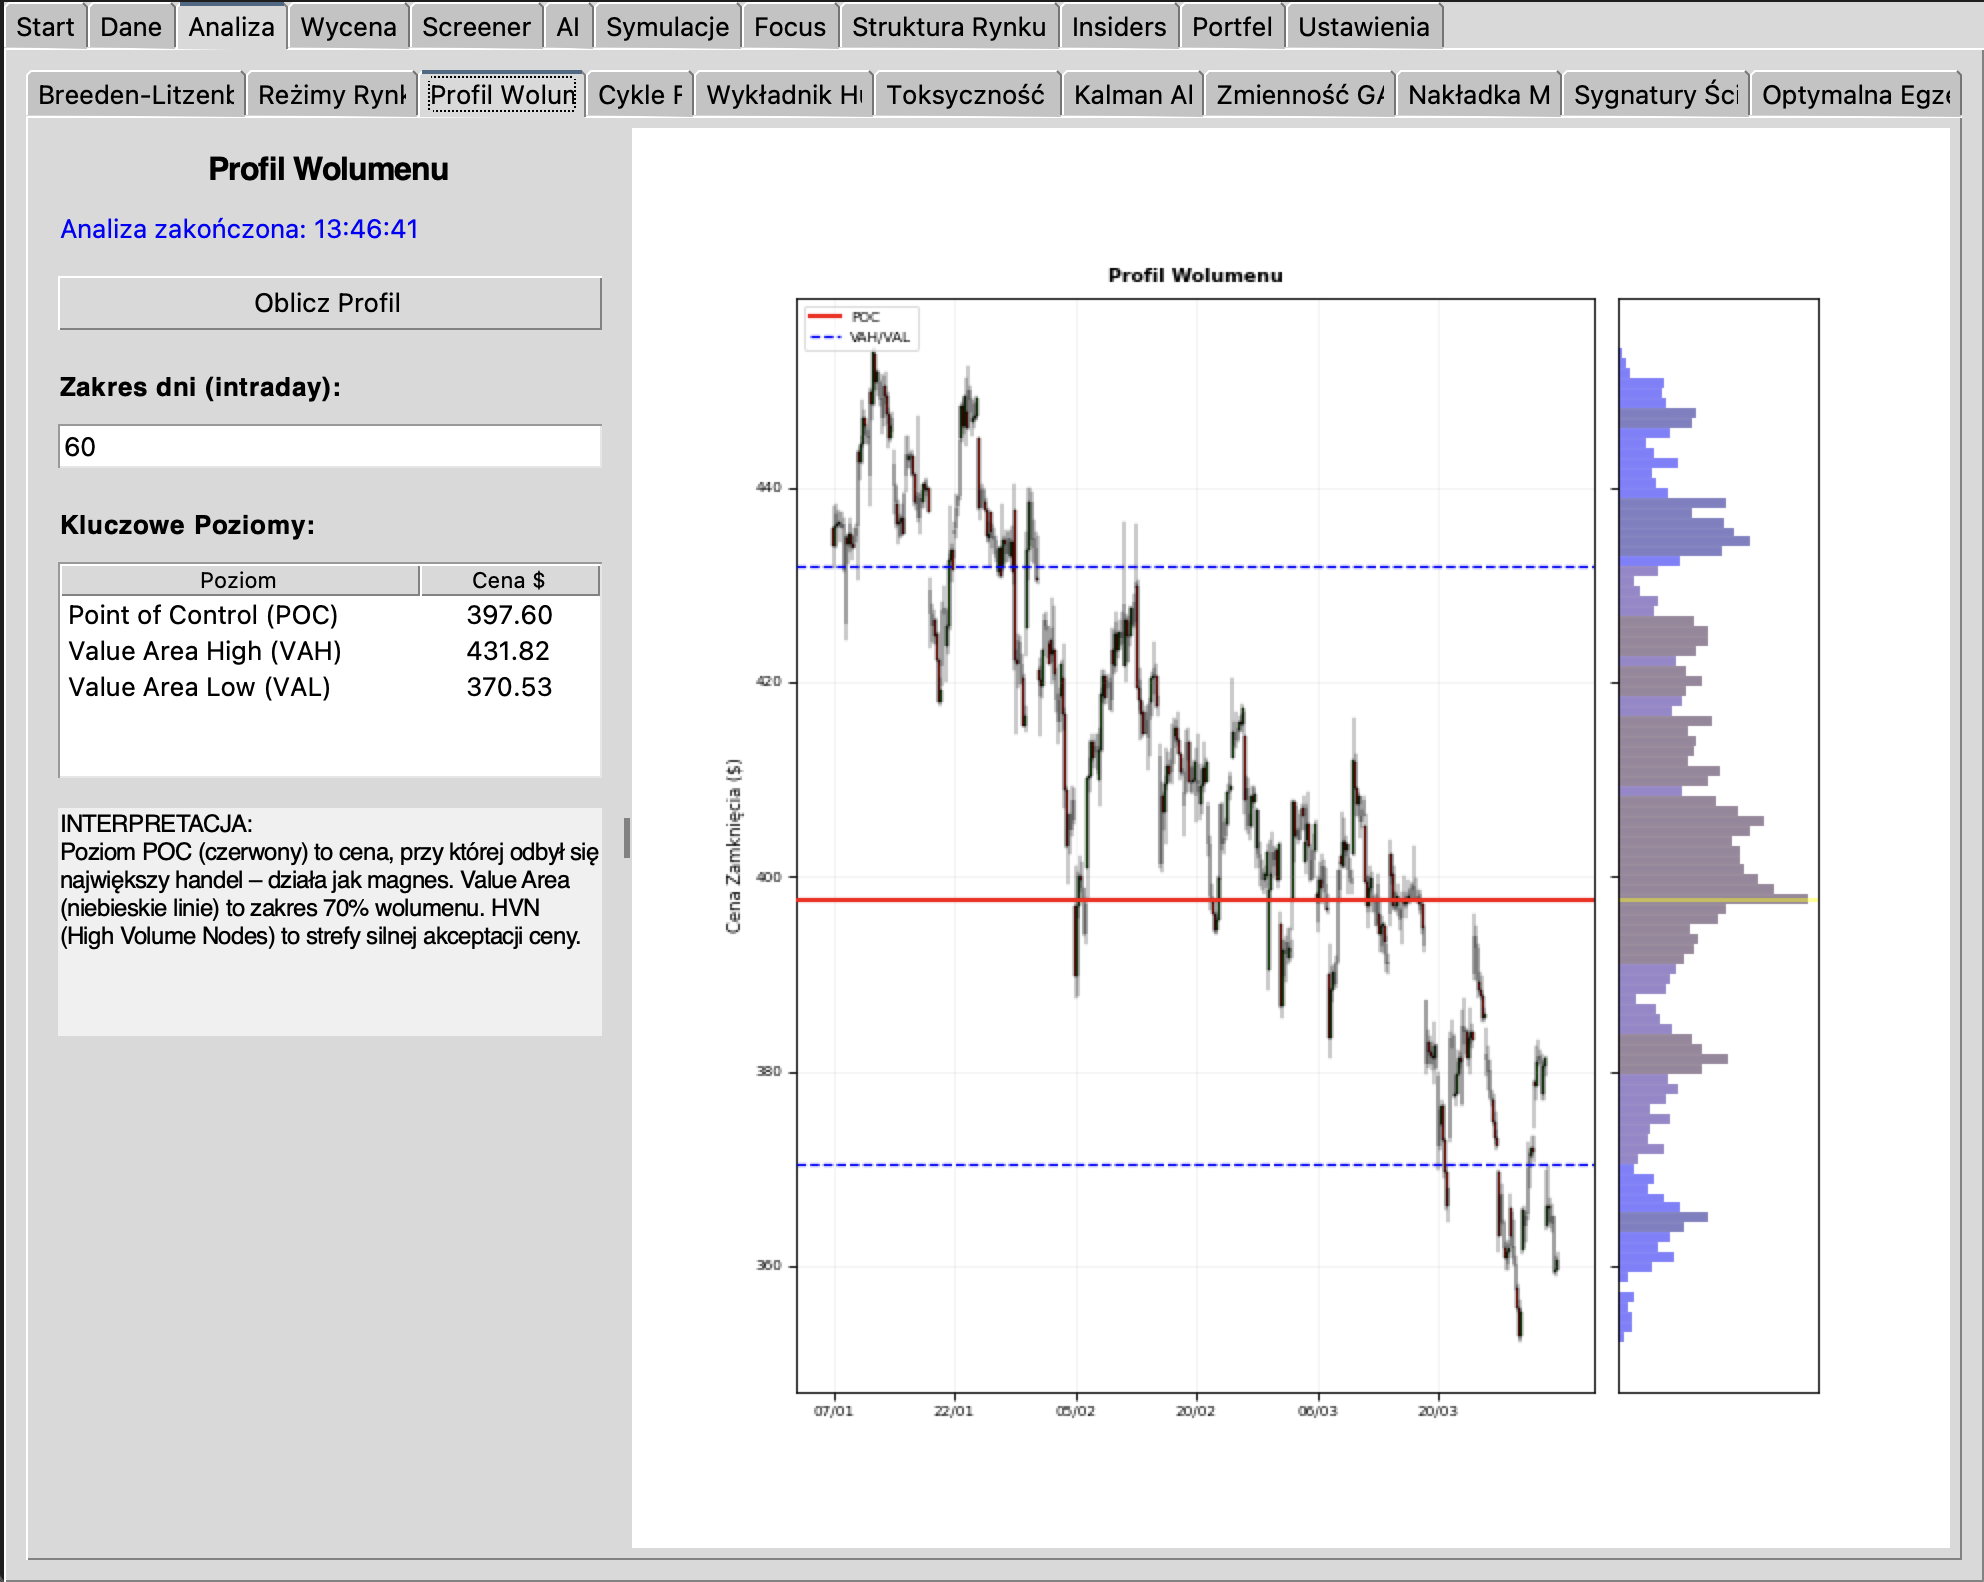Open the Start tab
This screenshot has width=1984, height=1582.
pyautogui.click(x=45, y=27)
